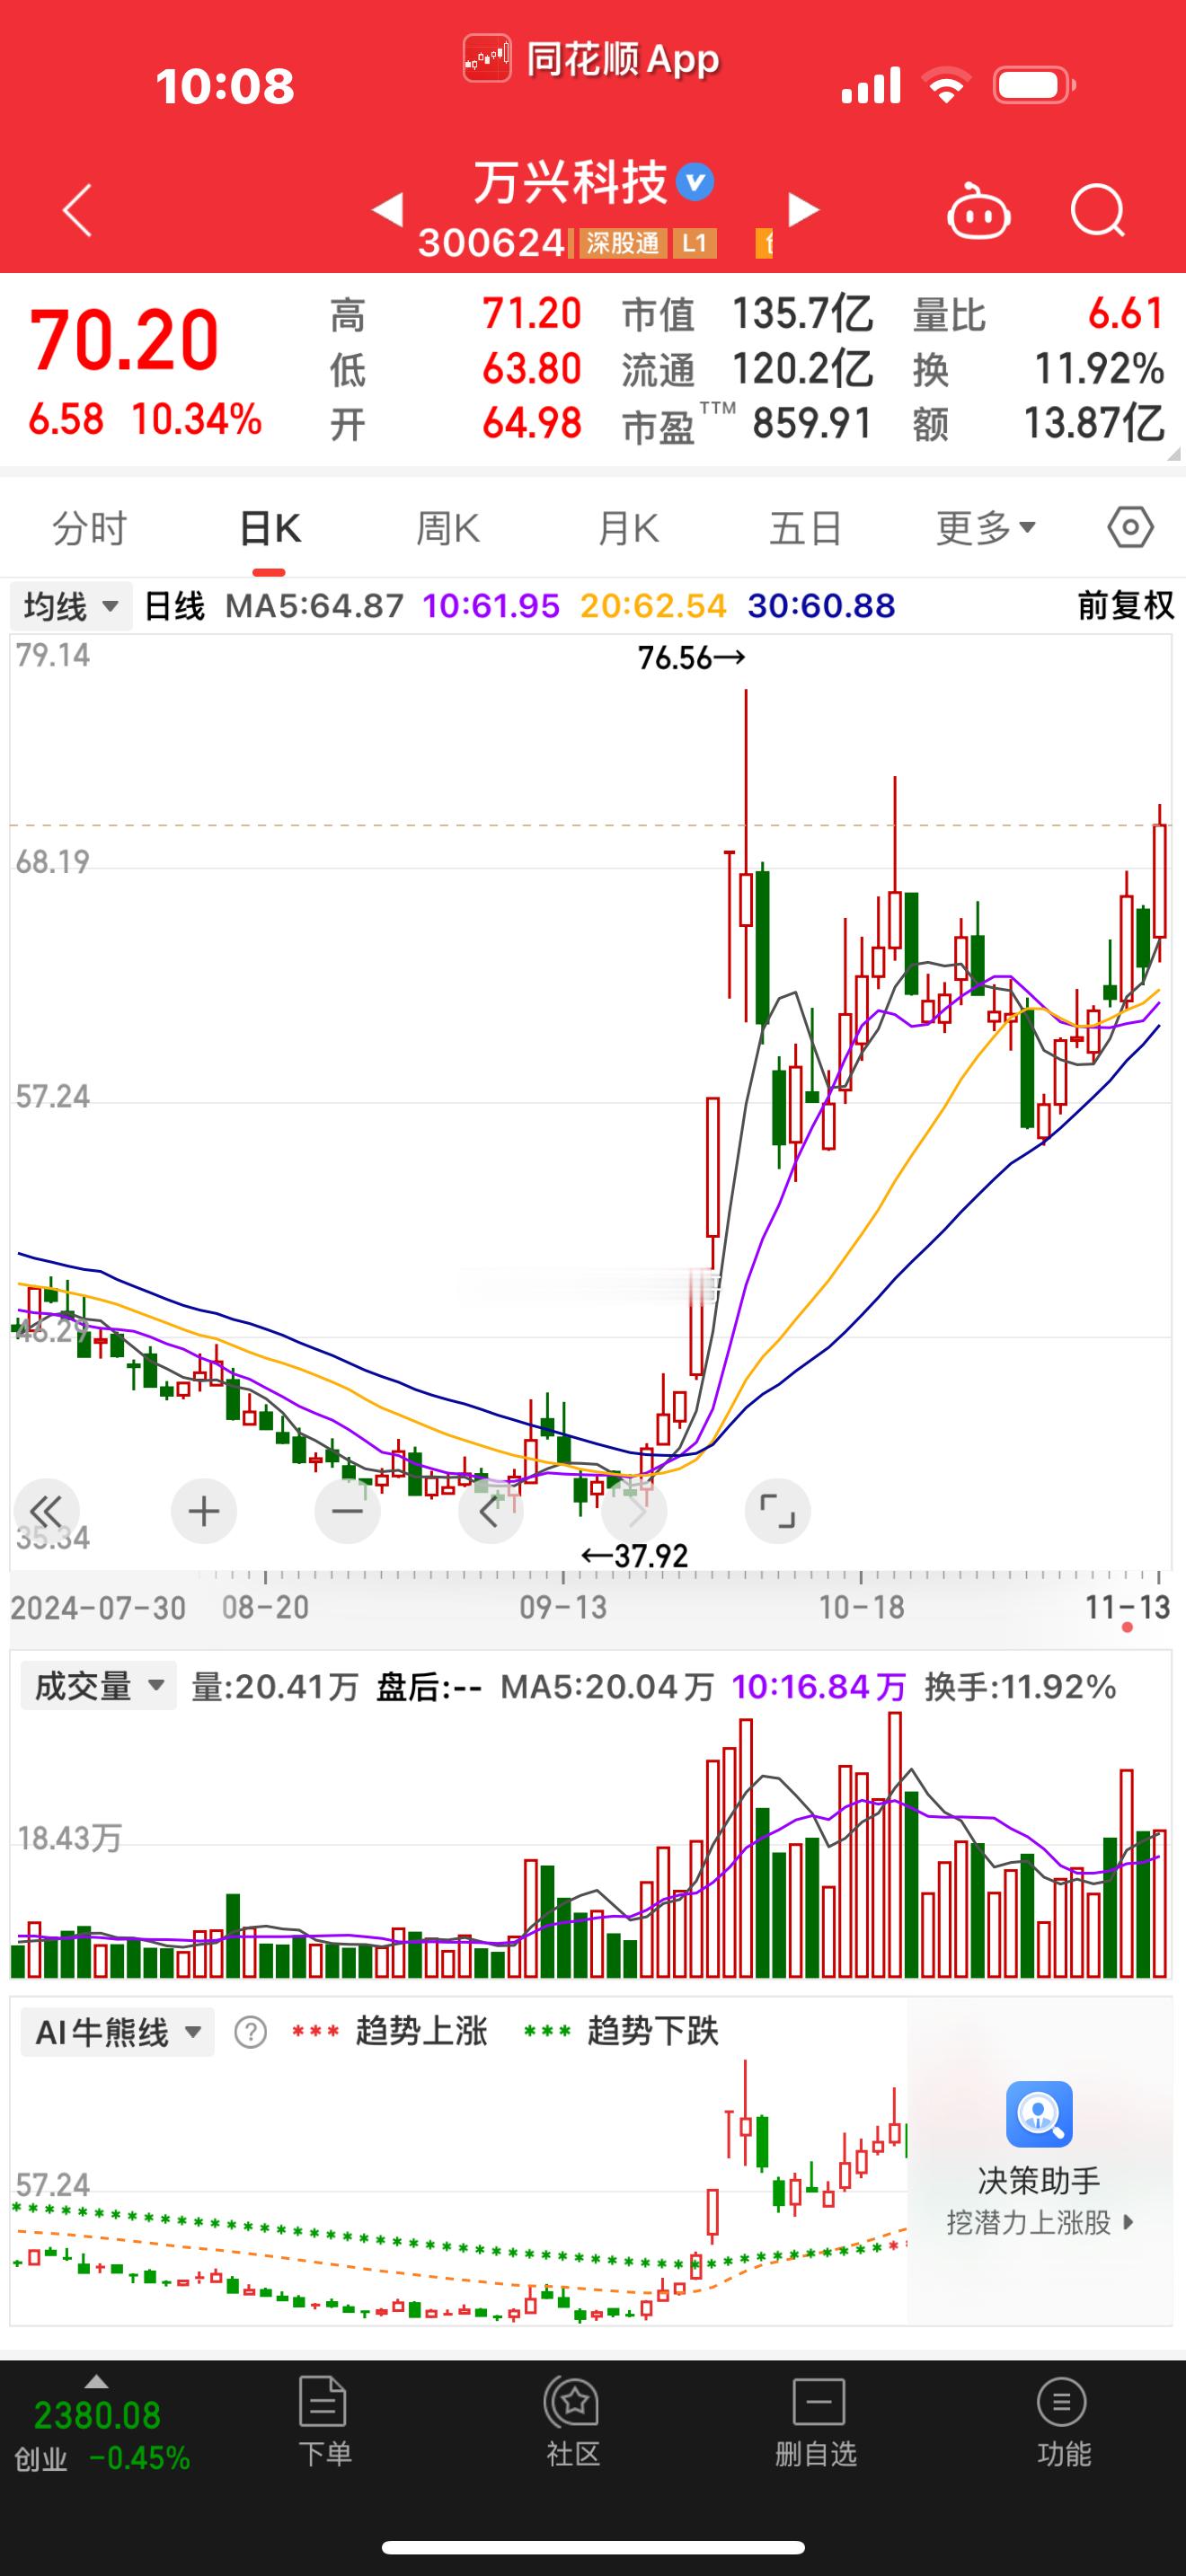Open 更多 period dropdown

tap(985, 528)
